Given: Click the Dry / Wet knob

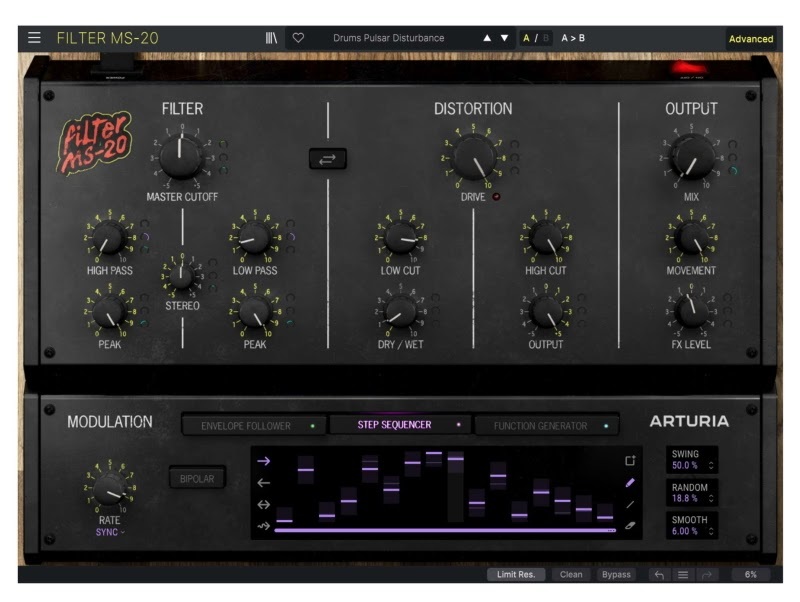Looking at the screenshot, I should pos(401,312).
